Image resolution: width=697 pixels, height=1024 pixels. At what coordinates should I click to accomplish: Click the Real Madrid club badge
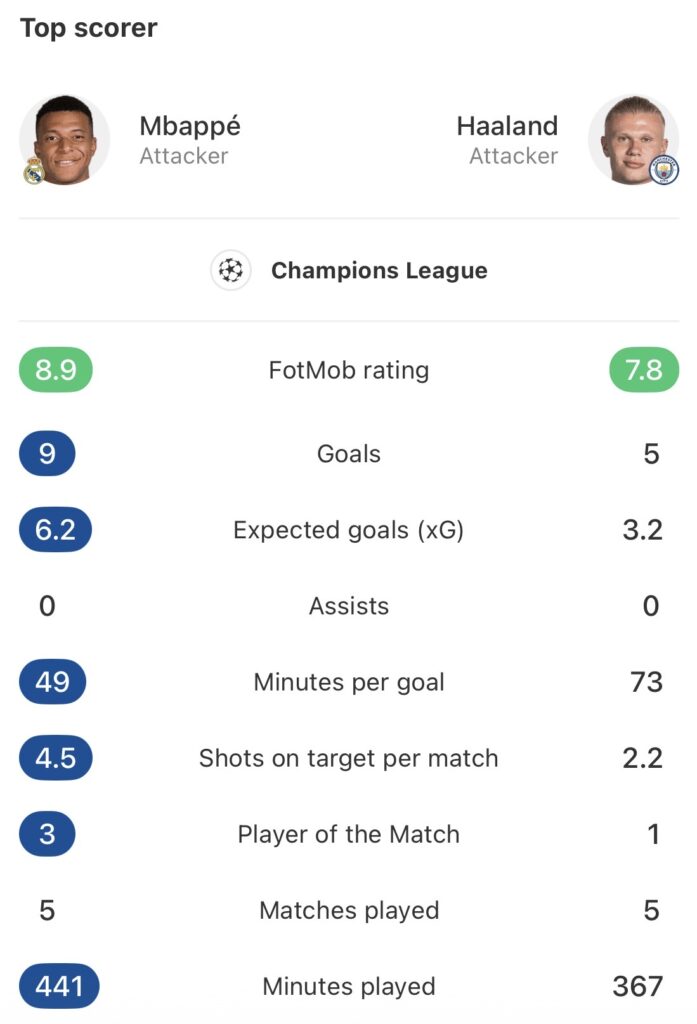click(35, 171)
